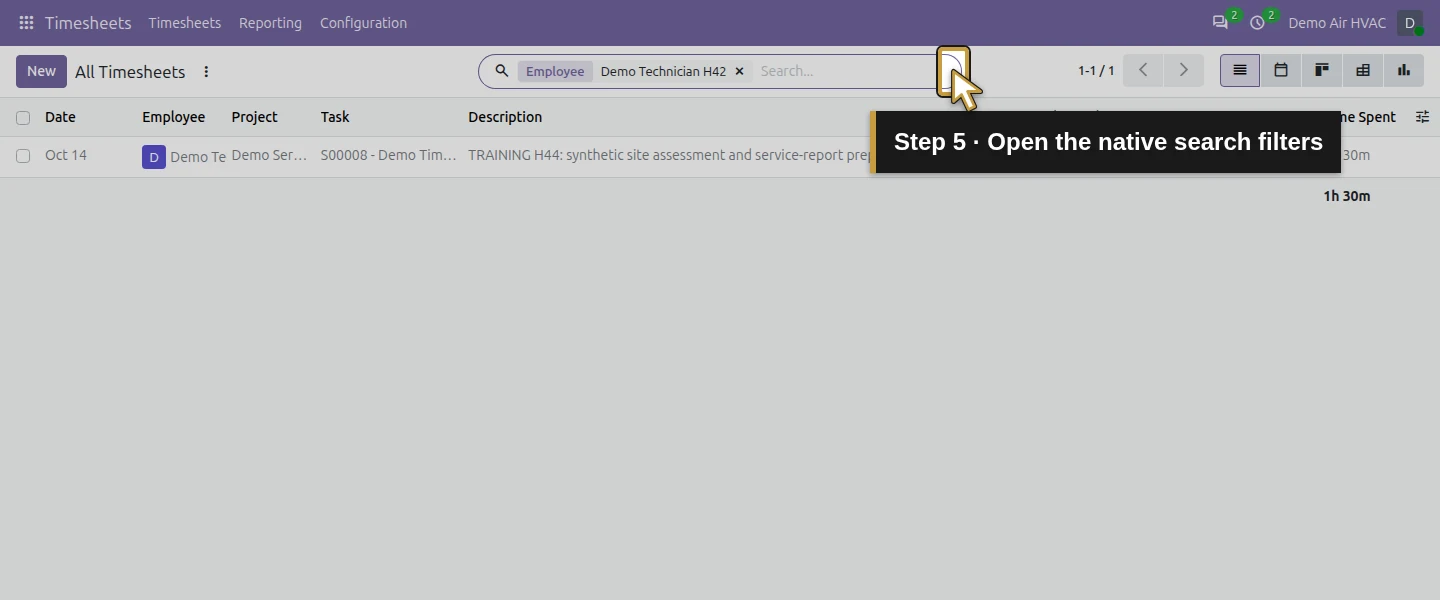This screenshot has width=1440, height=600.
Task: Click the S00008 - Demo Tim… task cell
Action: pos(388,155)
